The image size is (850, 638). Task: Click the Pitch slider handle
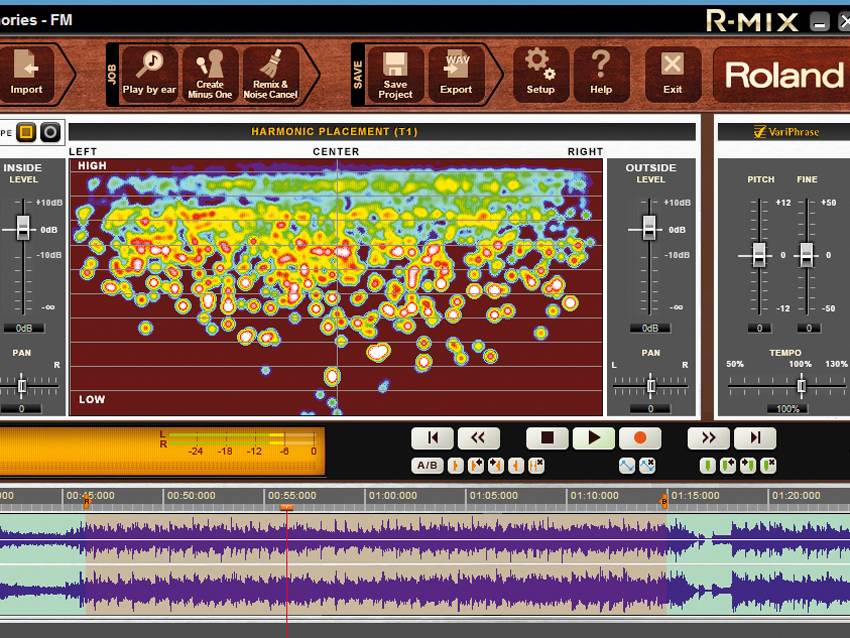(x=759, y=255)
